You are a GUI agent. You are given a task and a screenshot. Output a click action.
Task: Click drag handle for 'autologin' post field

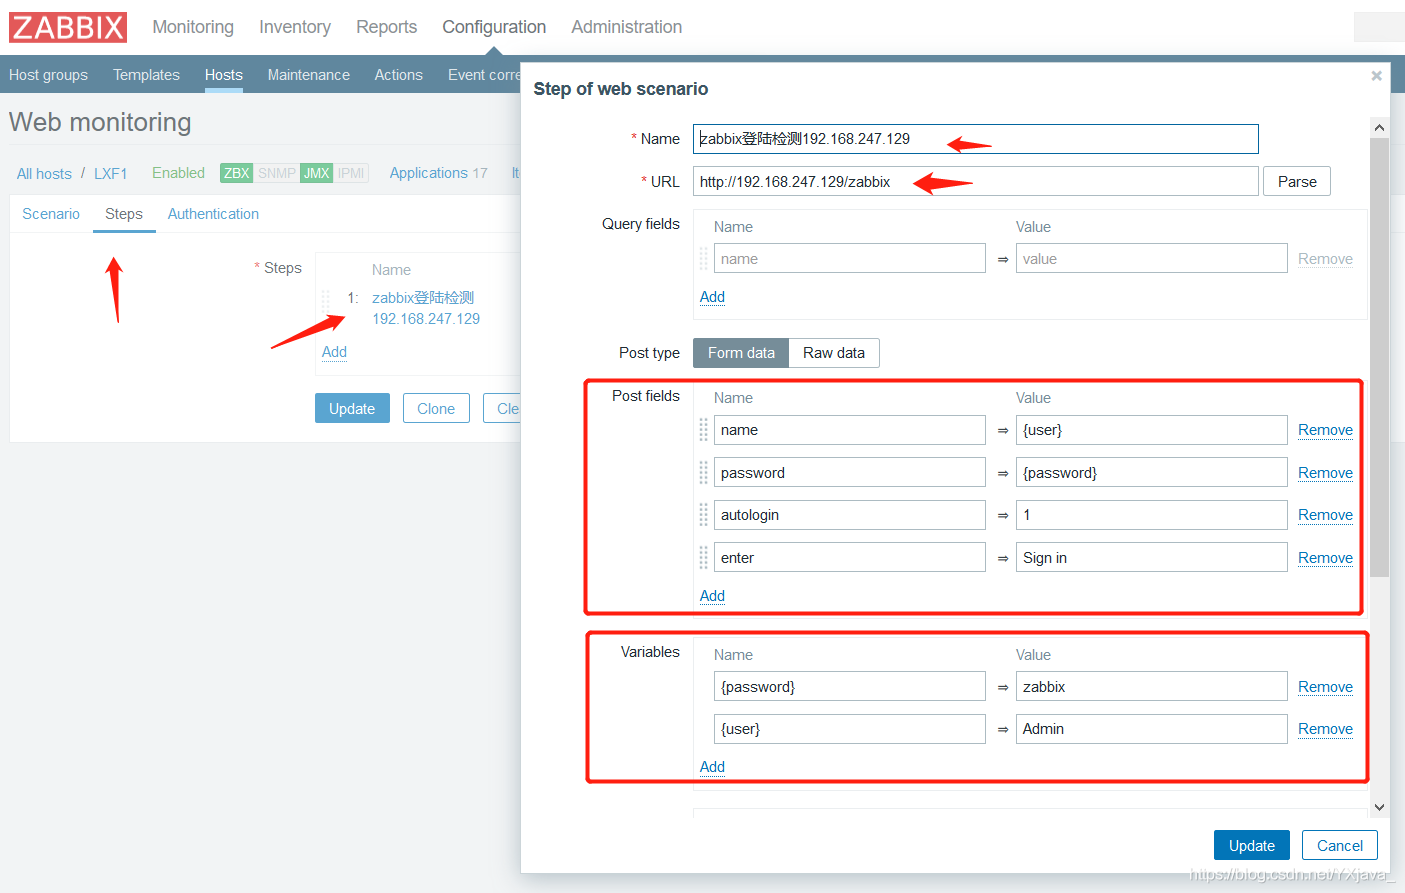pyautogui.click(x=703, y=515)
